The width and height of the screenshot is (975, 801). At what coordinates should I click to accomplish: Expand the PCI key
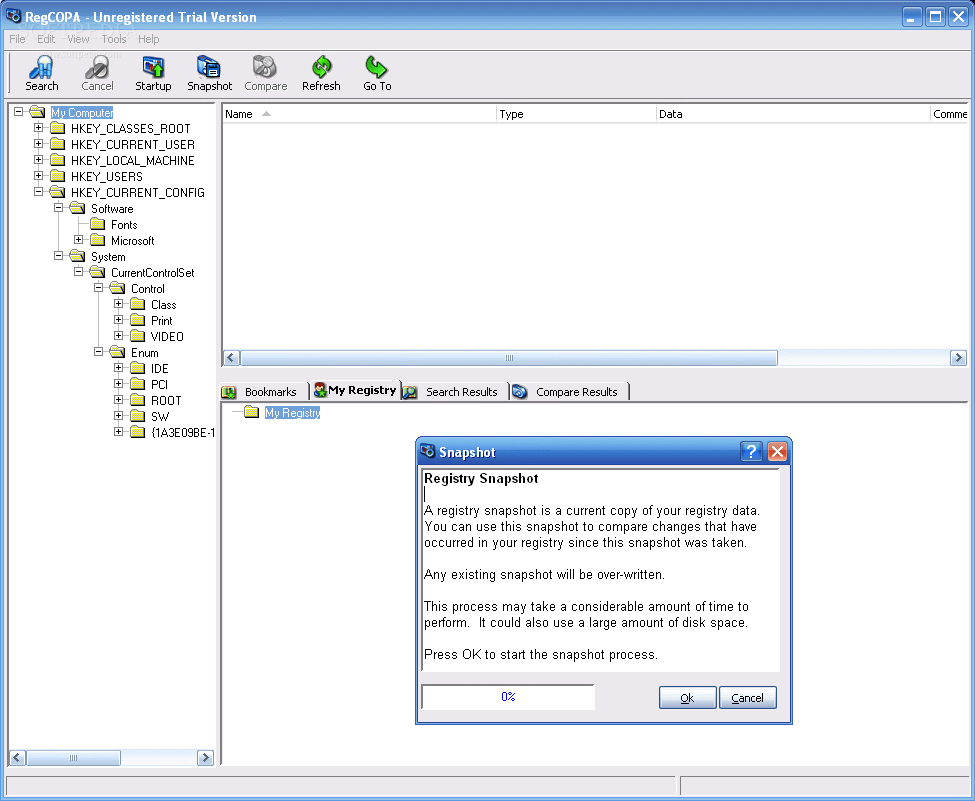[x=118, y=384]
